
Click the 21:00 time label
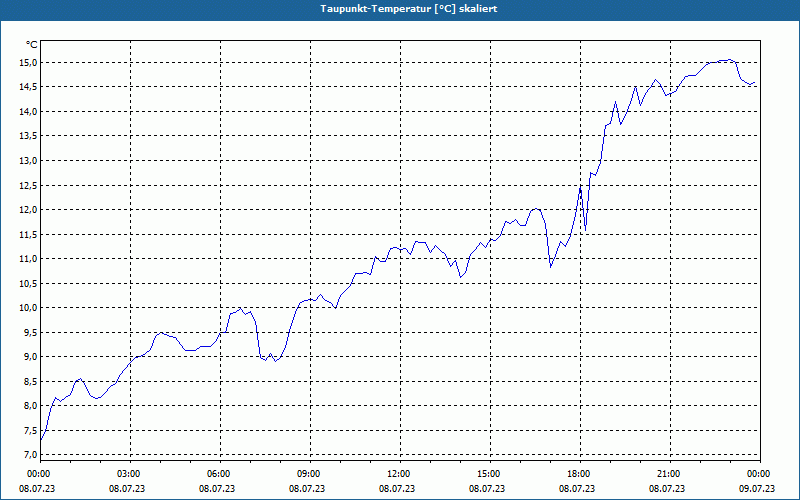[x=670, y=474]
